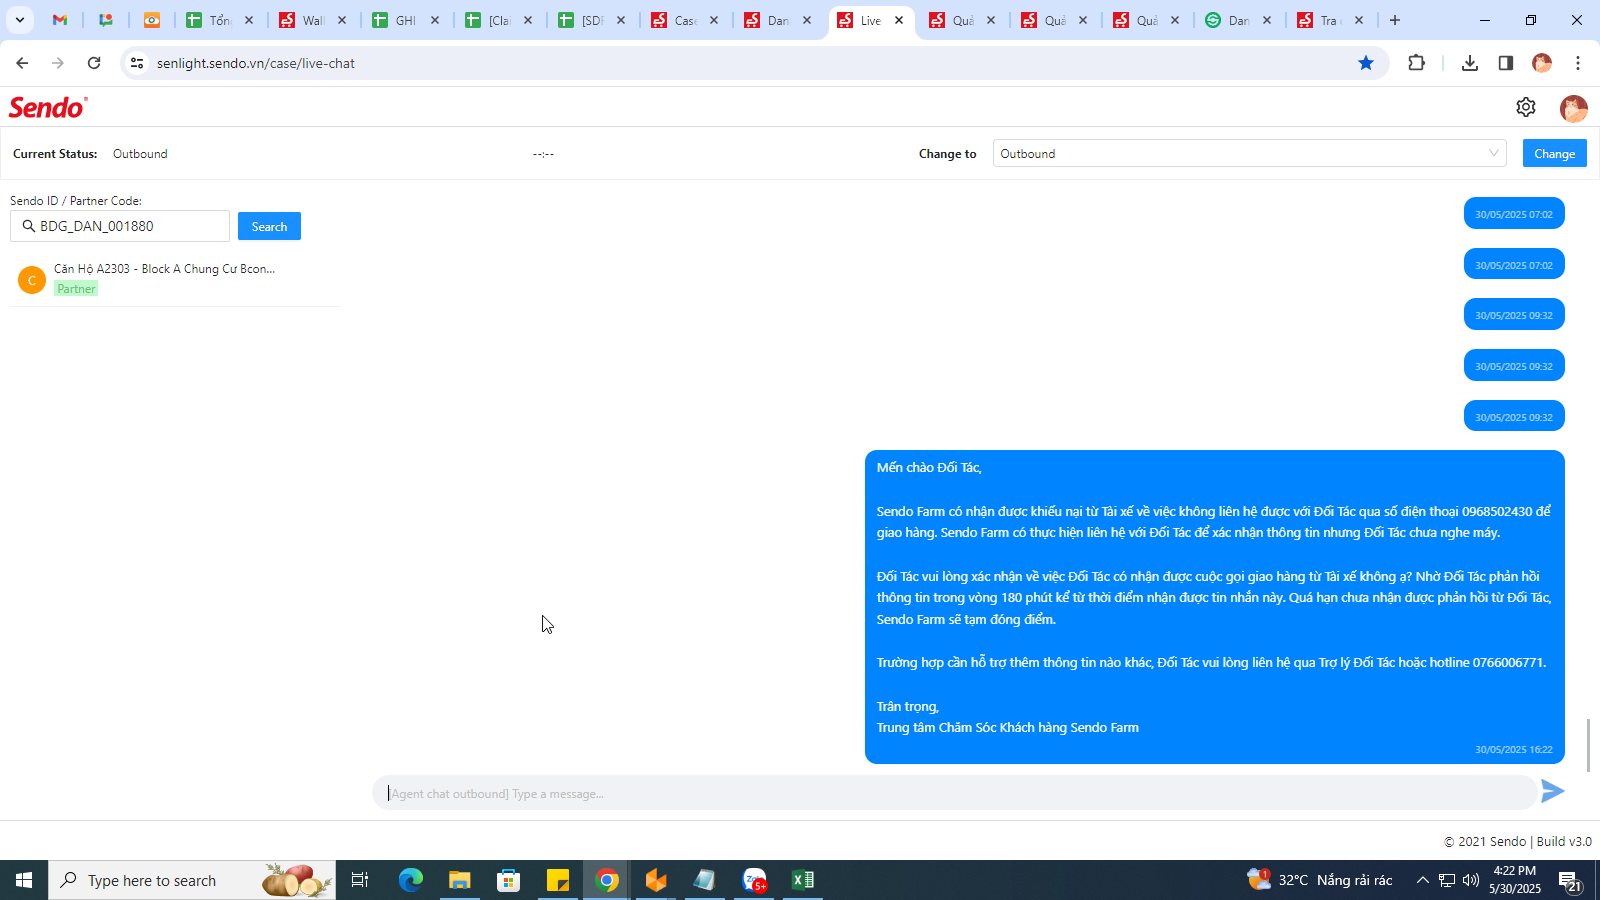Open Excel from the taskbar
The width and height of the screenshot is (1600, 900).
[x=803, y=880]
